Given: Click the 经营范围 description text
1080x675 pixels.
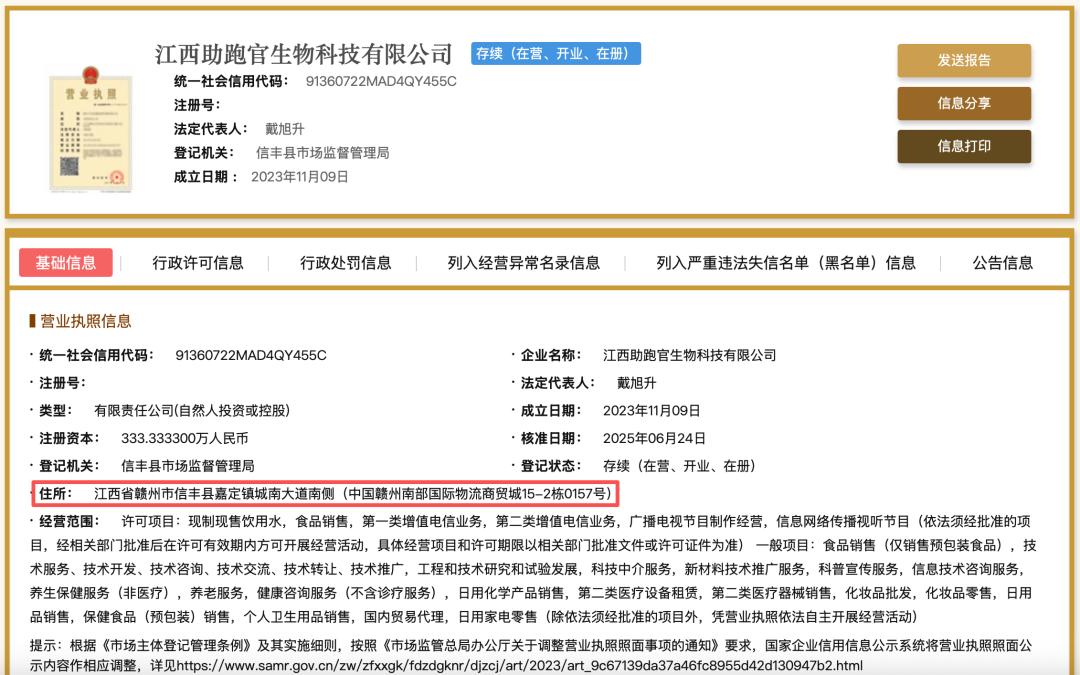Looking at the screenshot, I should pos(533,569).
